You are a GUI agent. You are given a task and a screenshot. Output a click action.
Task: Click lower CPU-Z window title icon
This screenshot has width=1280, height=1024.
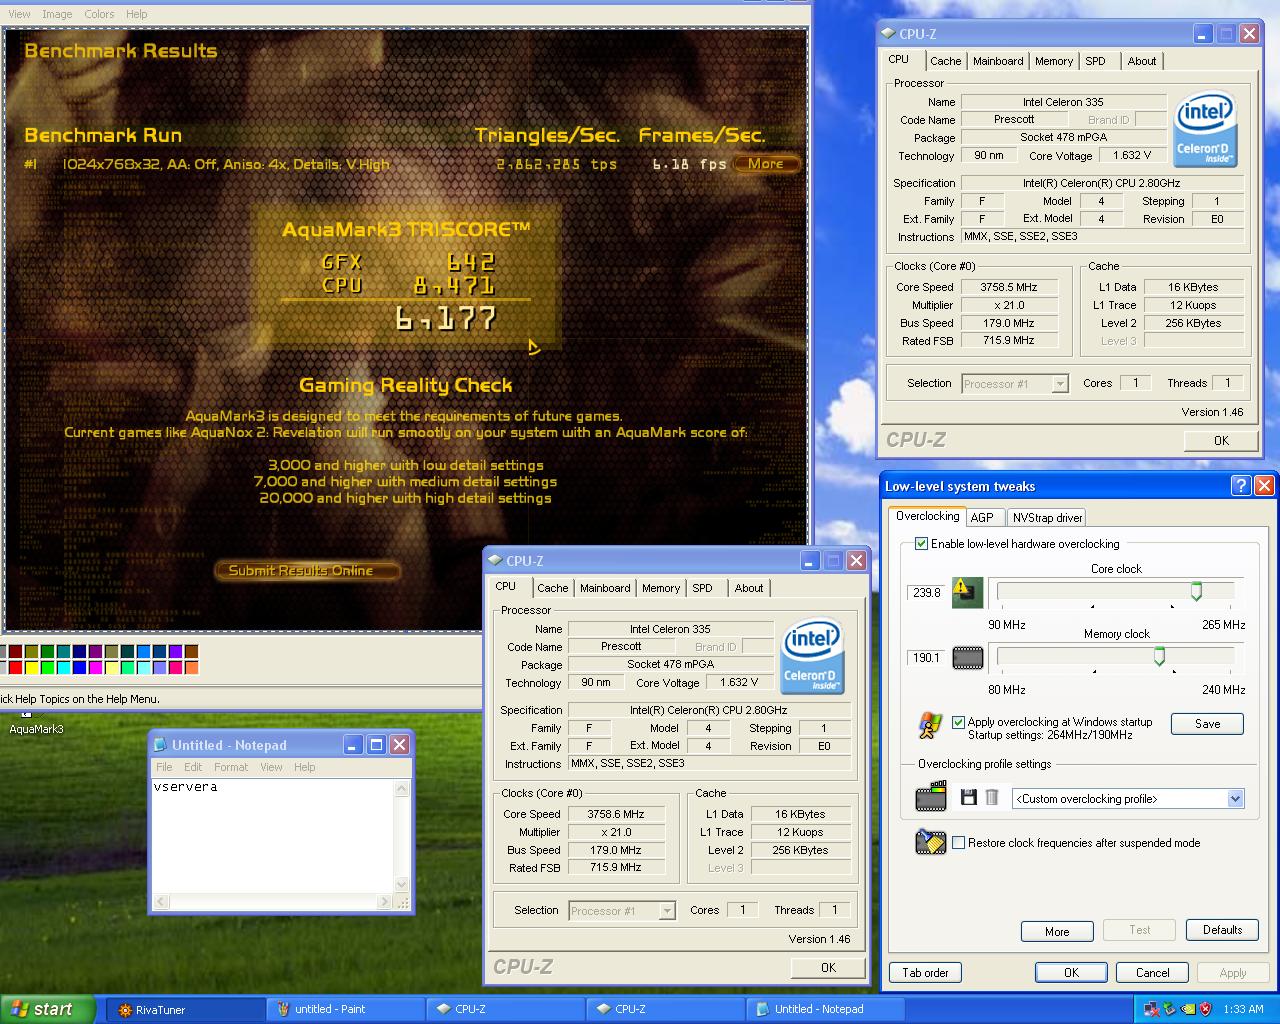tap(494, 561)
